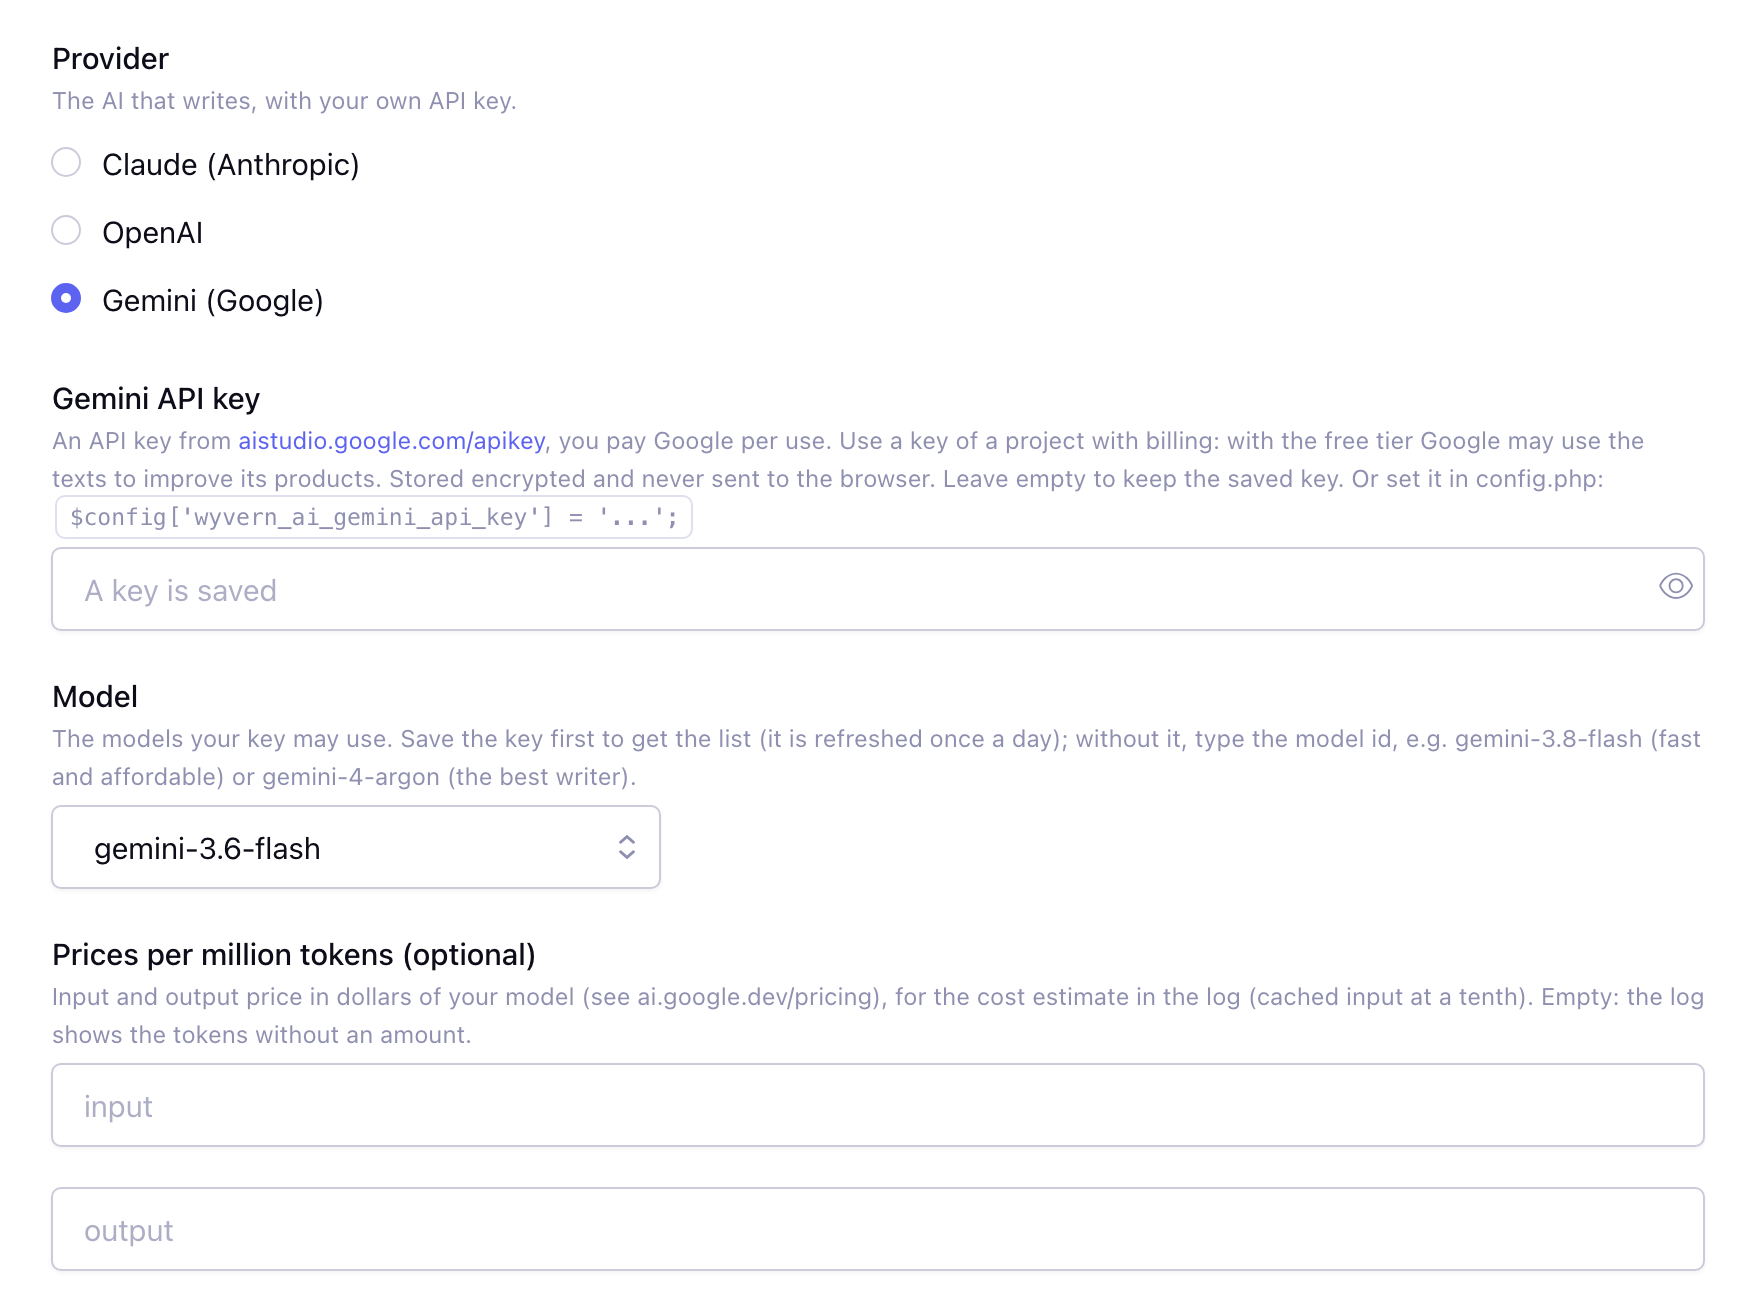Choose the OpenAI provider radio button
This screenshot has width=1757, height=1303.
pyautogui.click(x=66, y=231)
